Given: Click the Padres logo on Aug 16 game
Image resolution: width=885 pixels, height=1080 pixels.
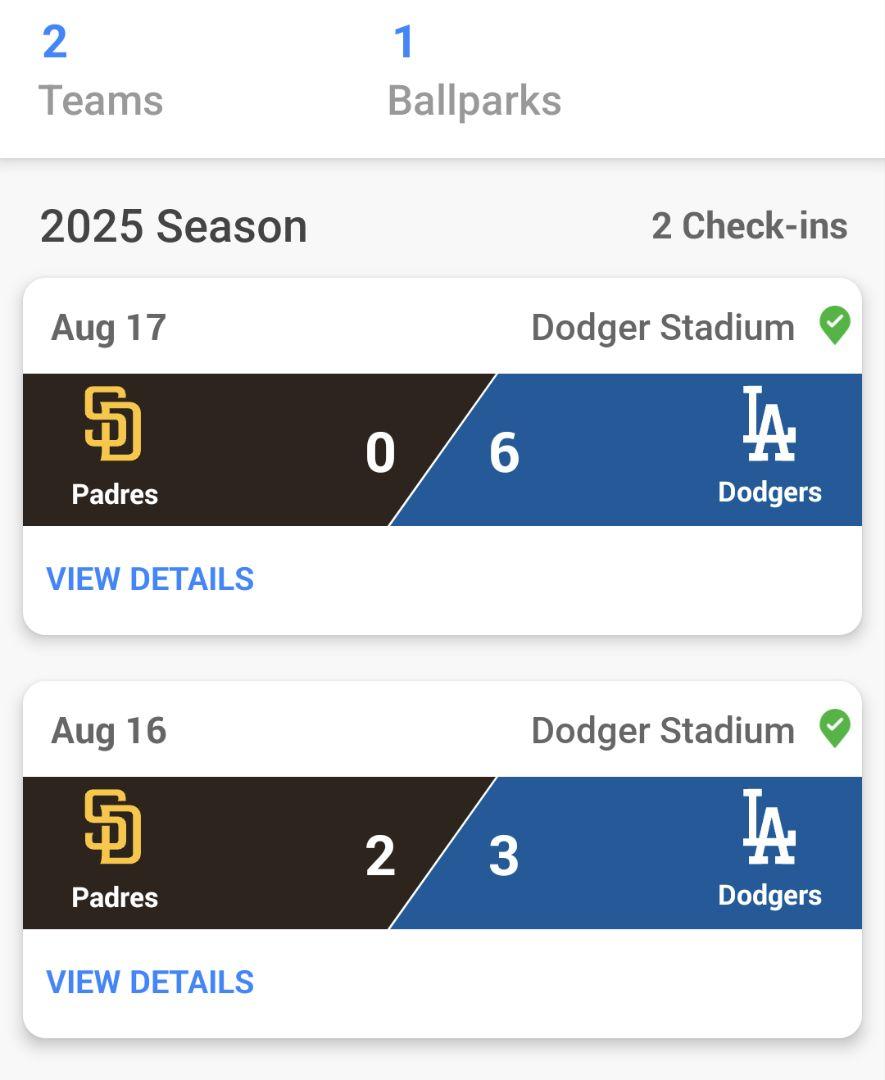Looking at the screenshot, I should pos(113,828).
